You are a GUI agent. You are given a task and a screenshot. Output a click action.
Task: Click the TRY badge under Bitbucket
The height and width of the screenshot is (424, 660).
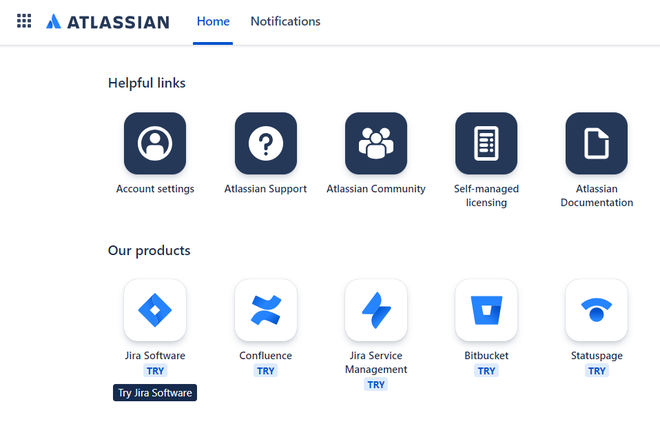click(486, 371)
